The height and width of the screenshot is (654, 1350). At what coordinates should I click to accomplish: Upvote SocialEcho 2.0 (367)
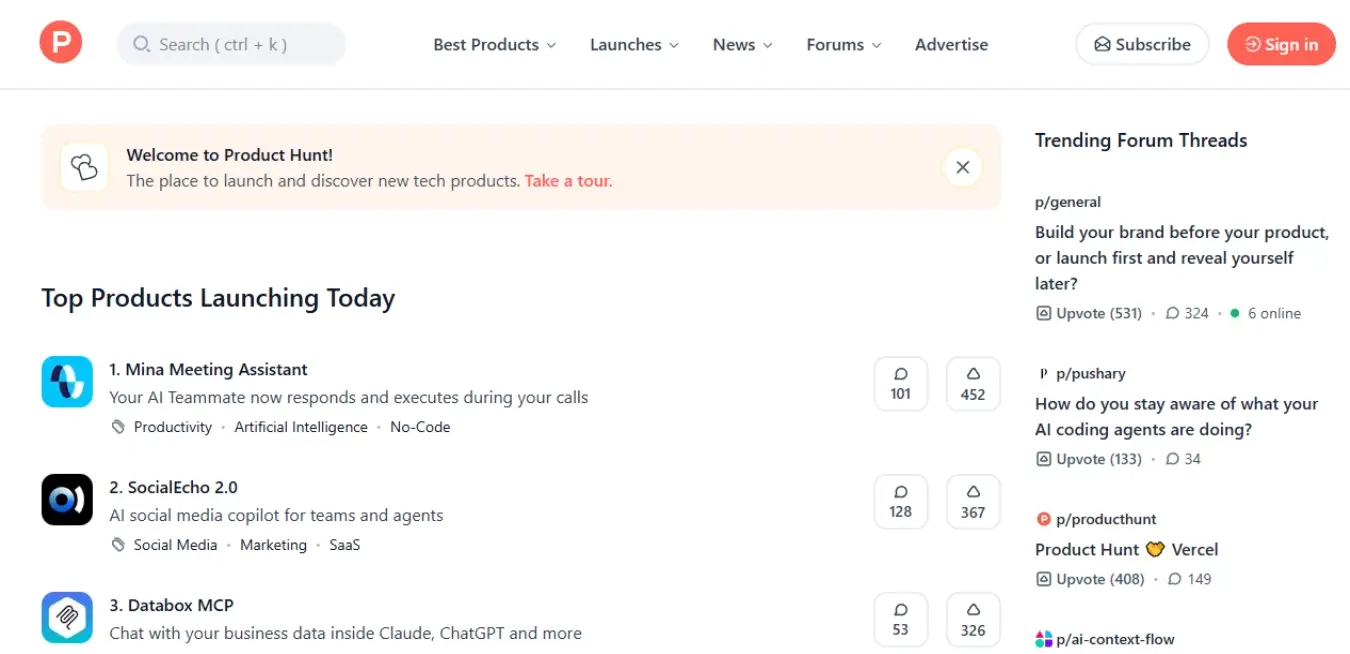pyautogui.click(x=973, y=502)
